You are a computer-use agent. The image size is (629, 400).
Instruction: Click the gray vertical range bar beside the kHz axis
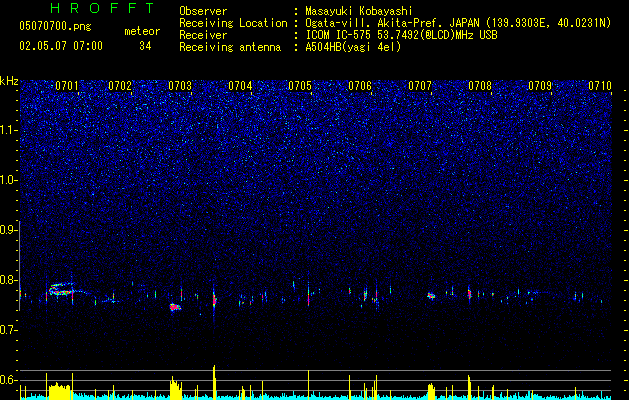(20, 266)
